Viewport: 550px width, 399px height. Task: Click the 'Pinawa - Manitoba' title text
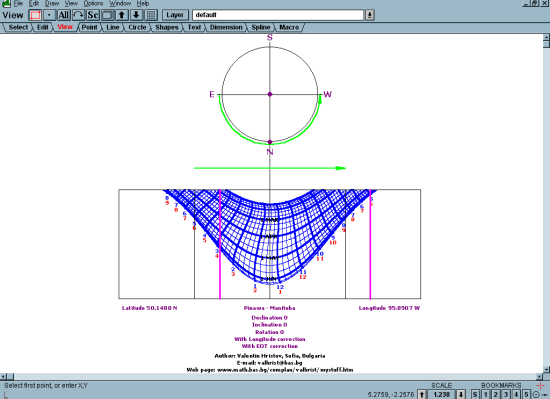(269, 308)
